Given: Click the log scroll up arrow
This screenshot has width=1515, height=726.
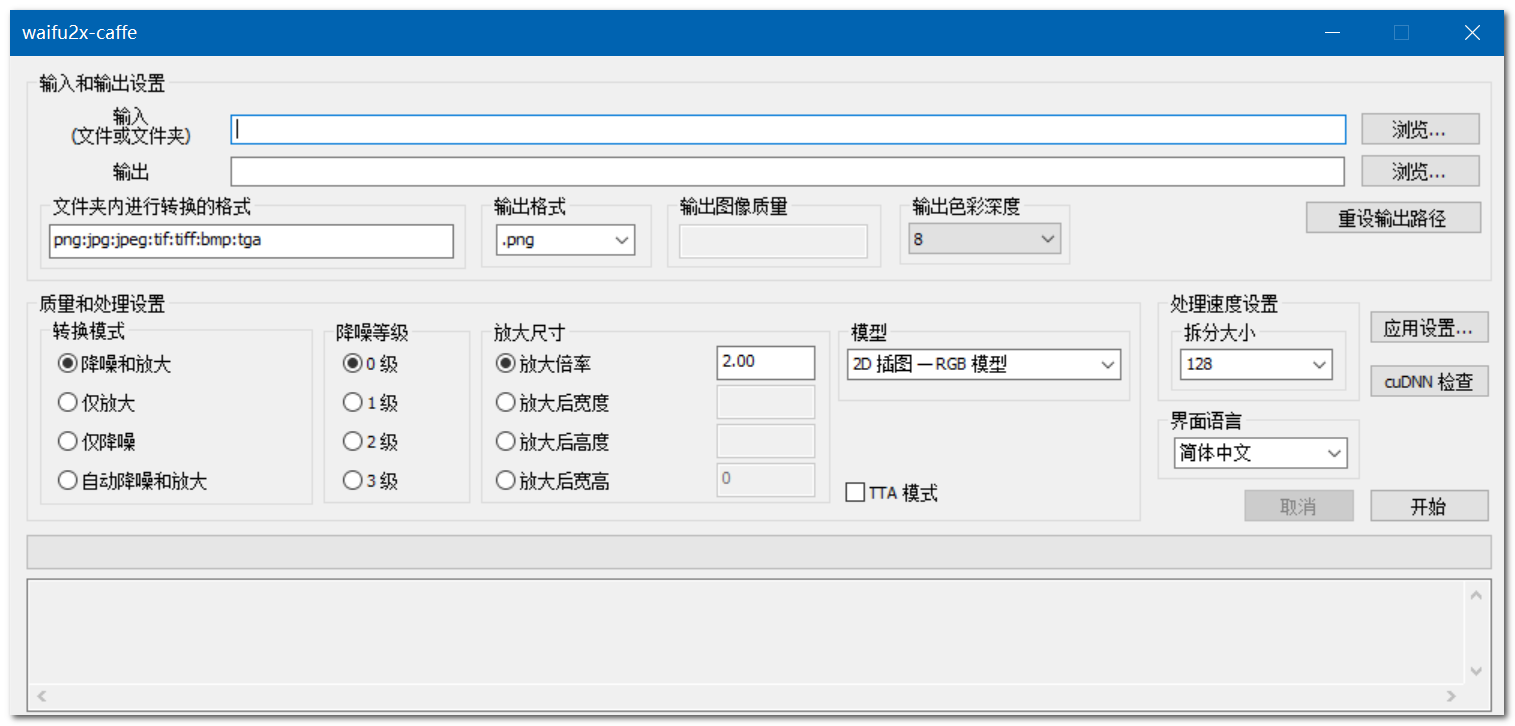Looking at the screenshot, I should click(x=1476, y=595).
